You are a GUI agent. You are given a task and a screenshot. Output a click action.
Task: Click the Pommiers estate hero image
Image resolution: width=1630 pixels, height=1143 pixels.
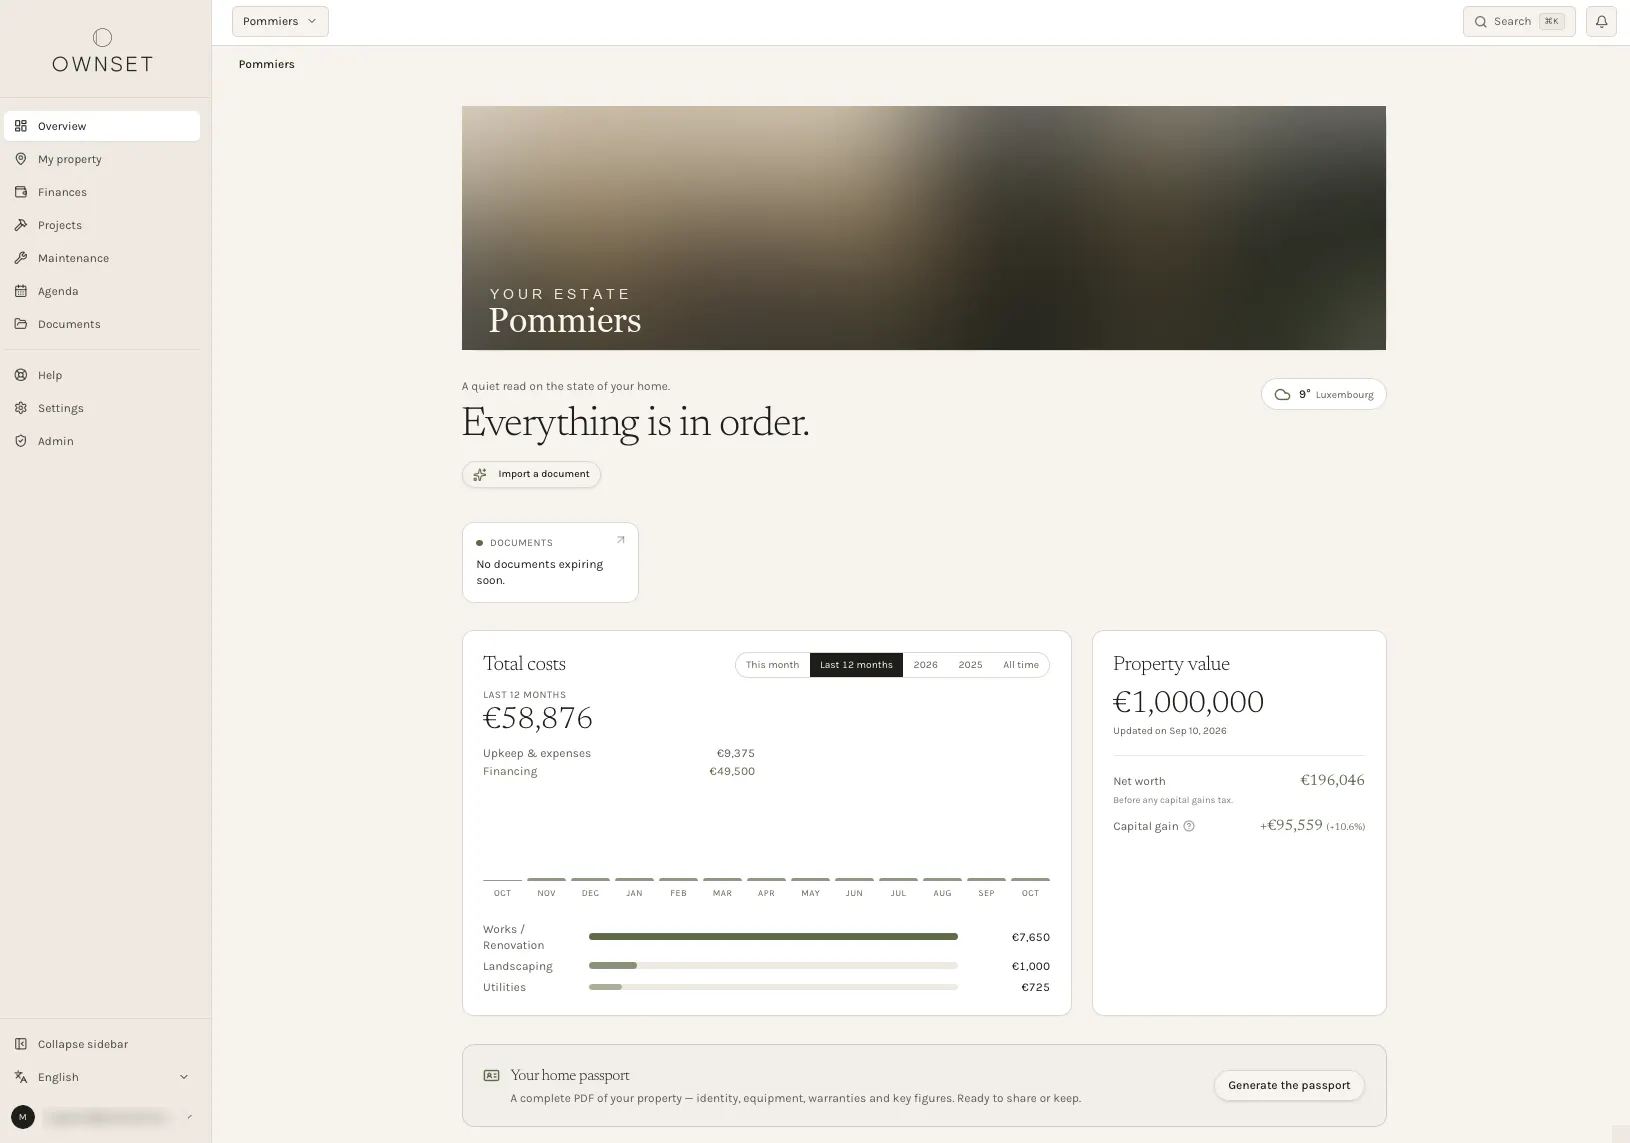pyautogui.click(x=924, y=228)
